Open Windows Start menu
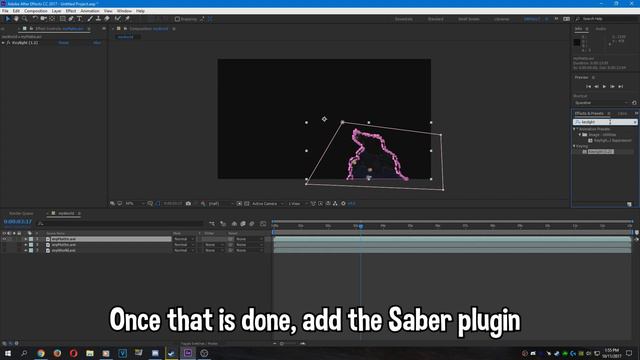640x360 pixels. 8,353
